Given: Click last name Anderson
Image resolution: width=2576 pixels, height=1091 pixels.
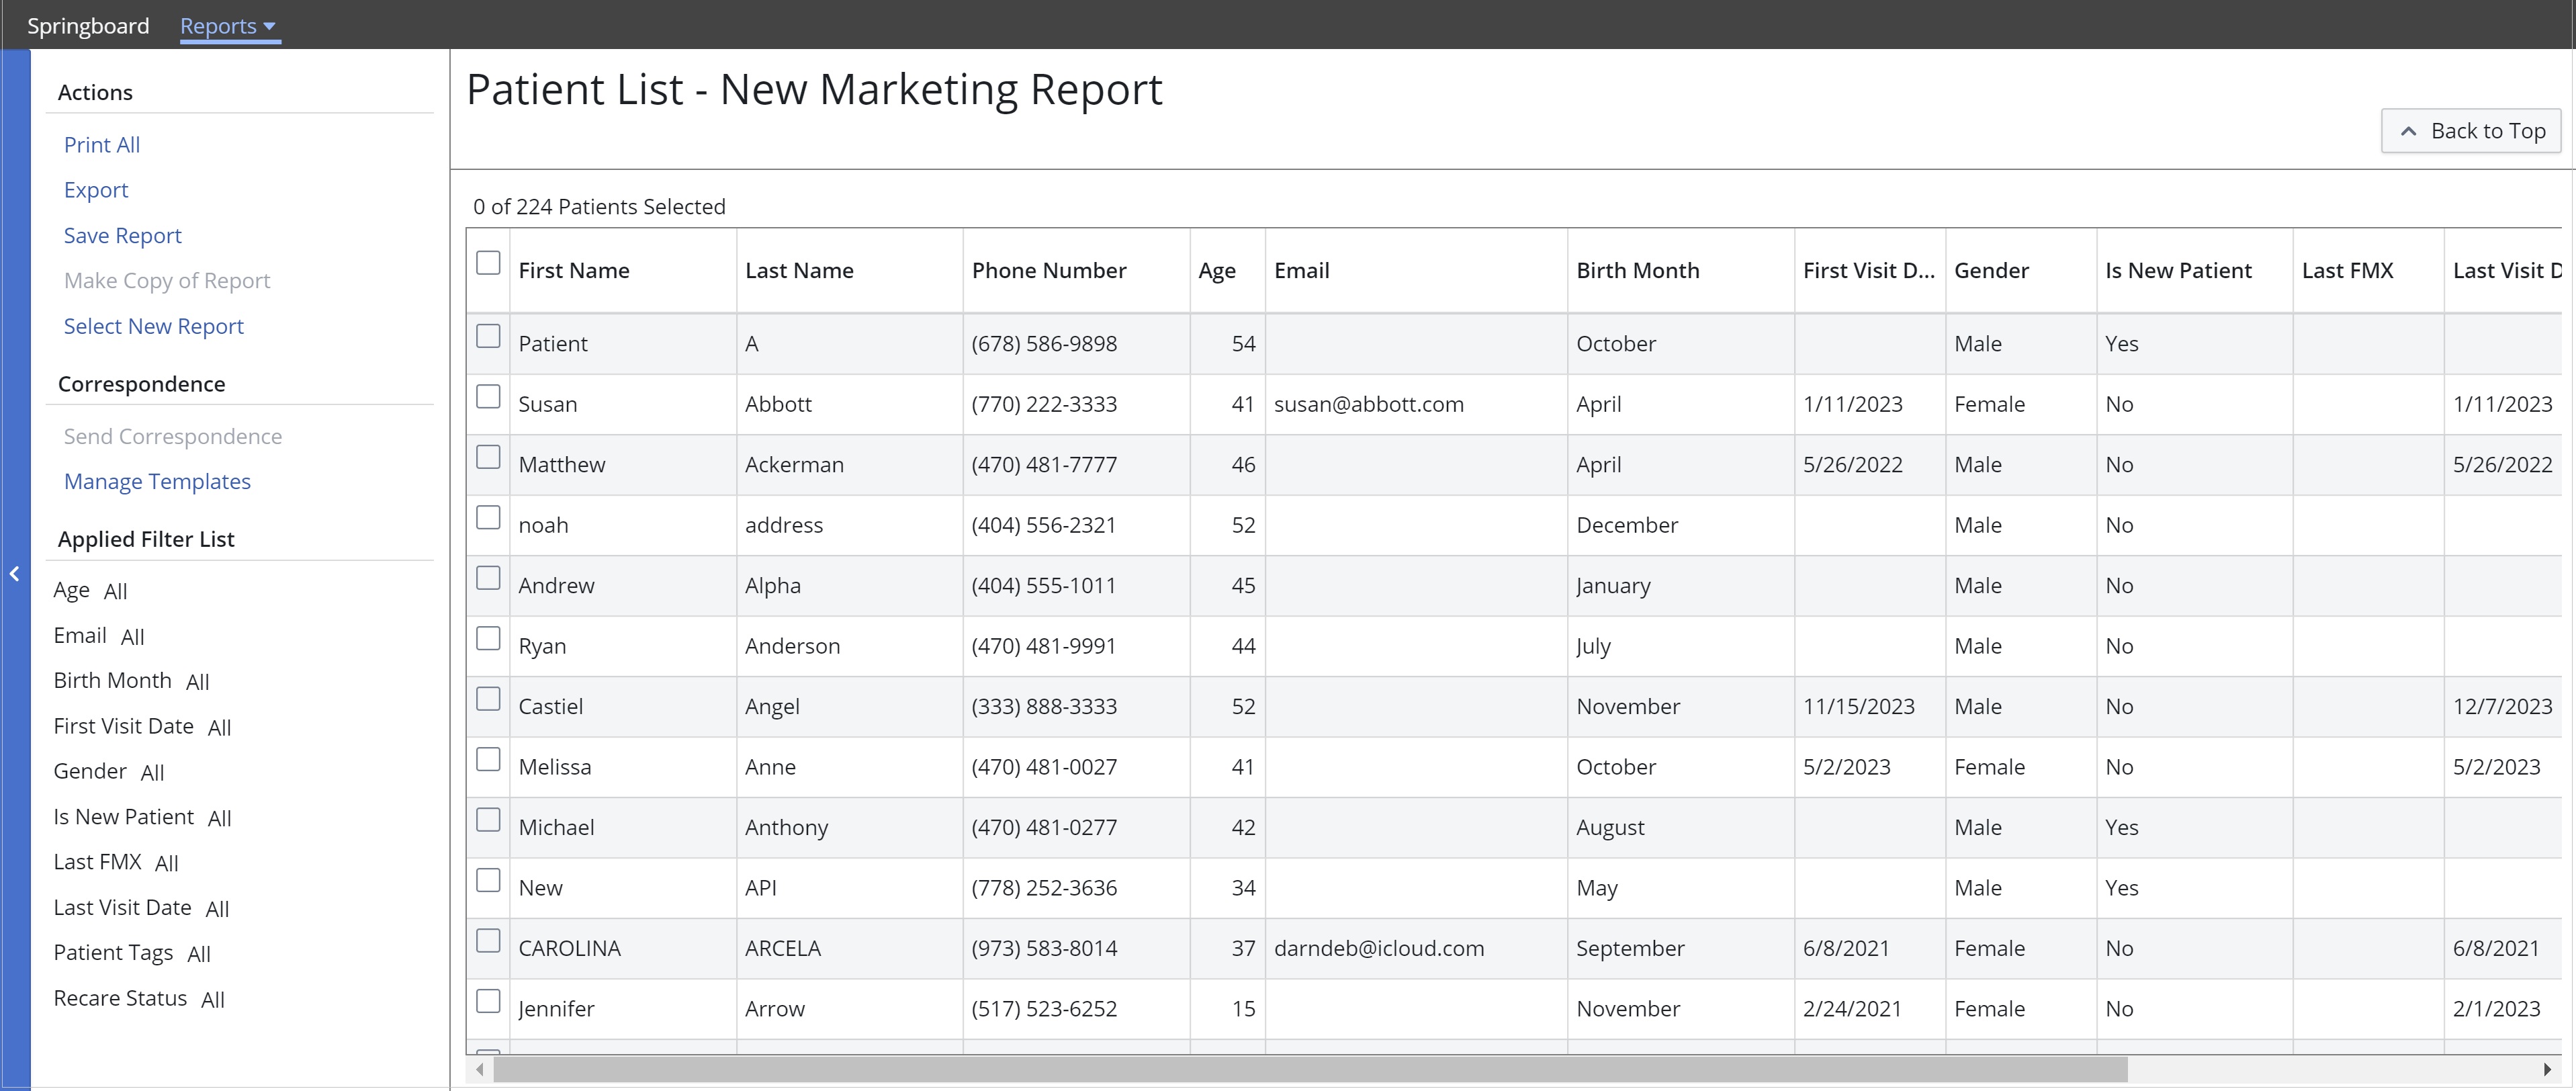Looking at the screenshot, I should (792, 646).
